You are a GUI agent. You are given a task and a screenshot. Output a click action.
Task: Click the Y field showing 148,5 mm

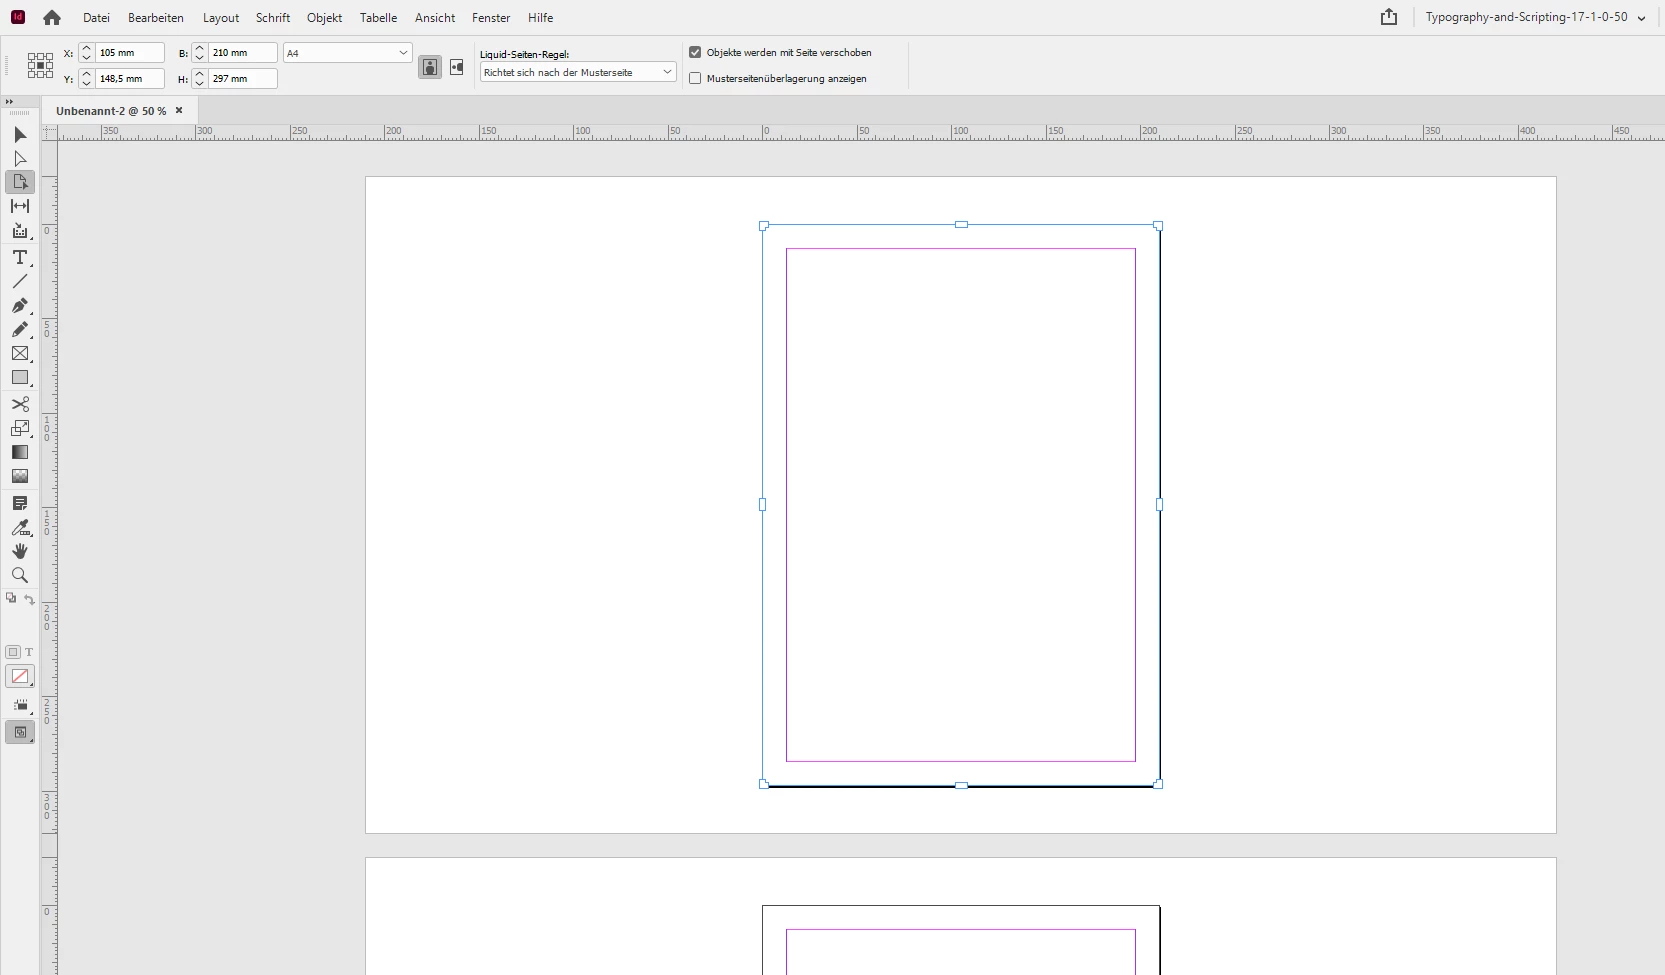(130, 78)
